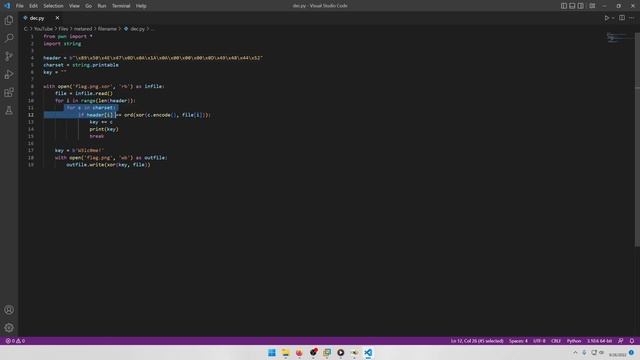Open the Run menu
Screen dimensions: 640x360
[102, 6]
